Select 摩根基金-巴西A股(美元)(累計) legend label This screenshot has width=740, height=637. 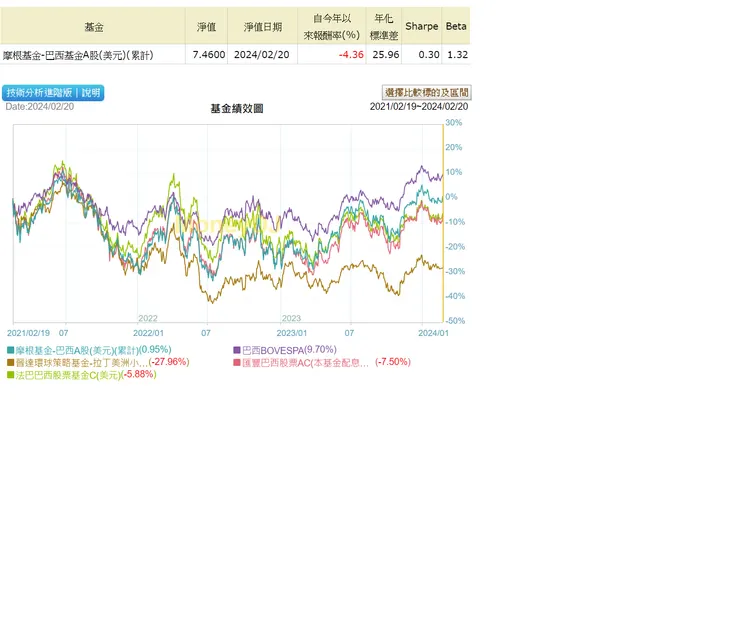coord(77,350)
